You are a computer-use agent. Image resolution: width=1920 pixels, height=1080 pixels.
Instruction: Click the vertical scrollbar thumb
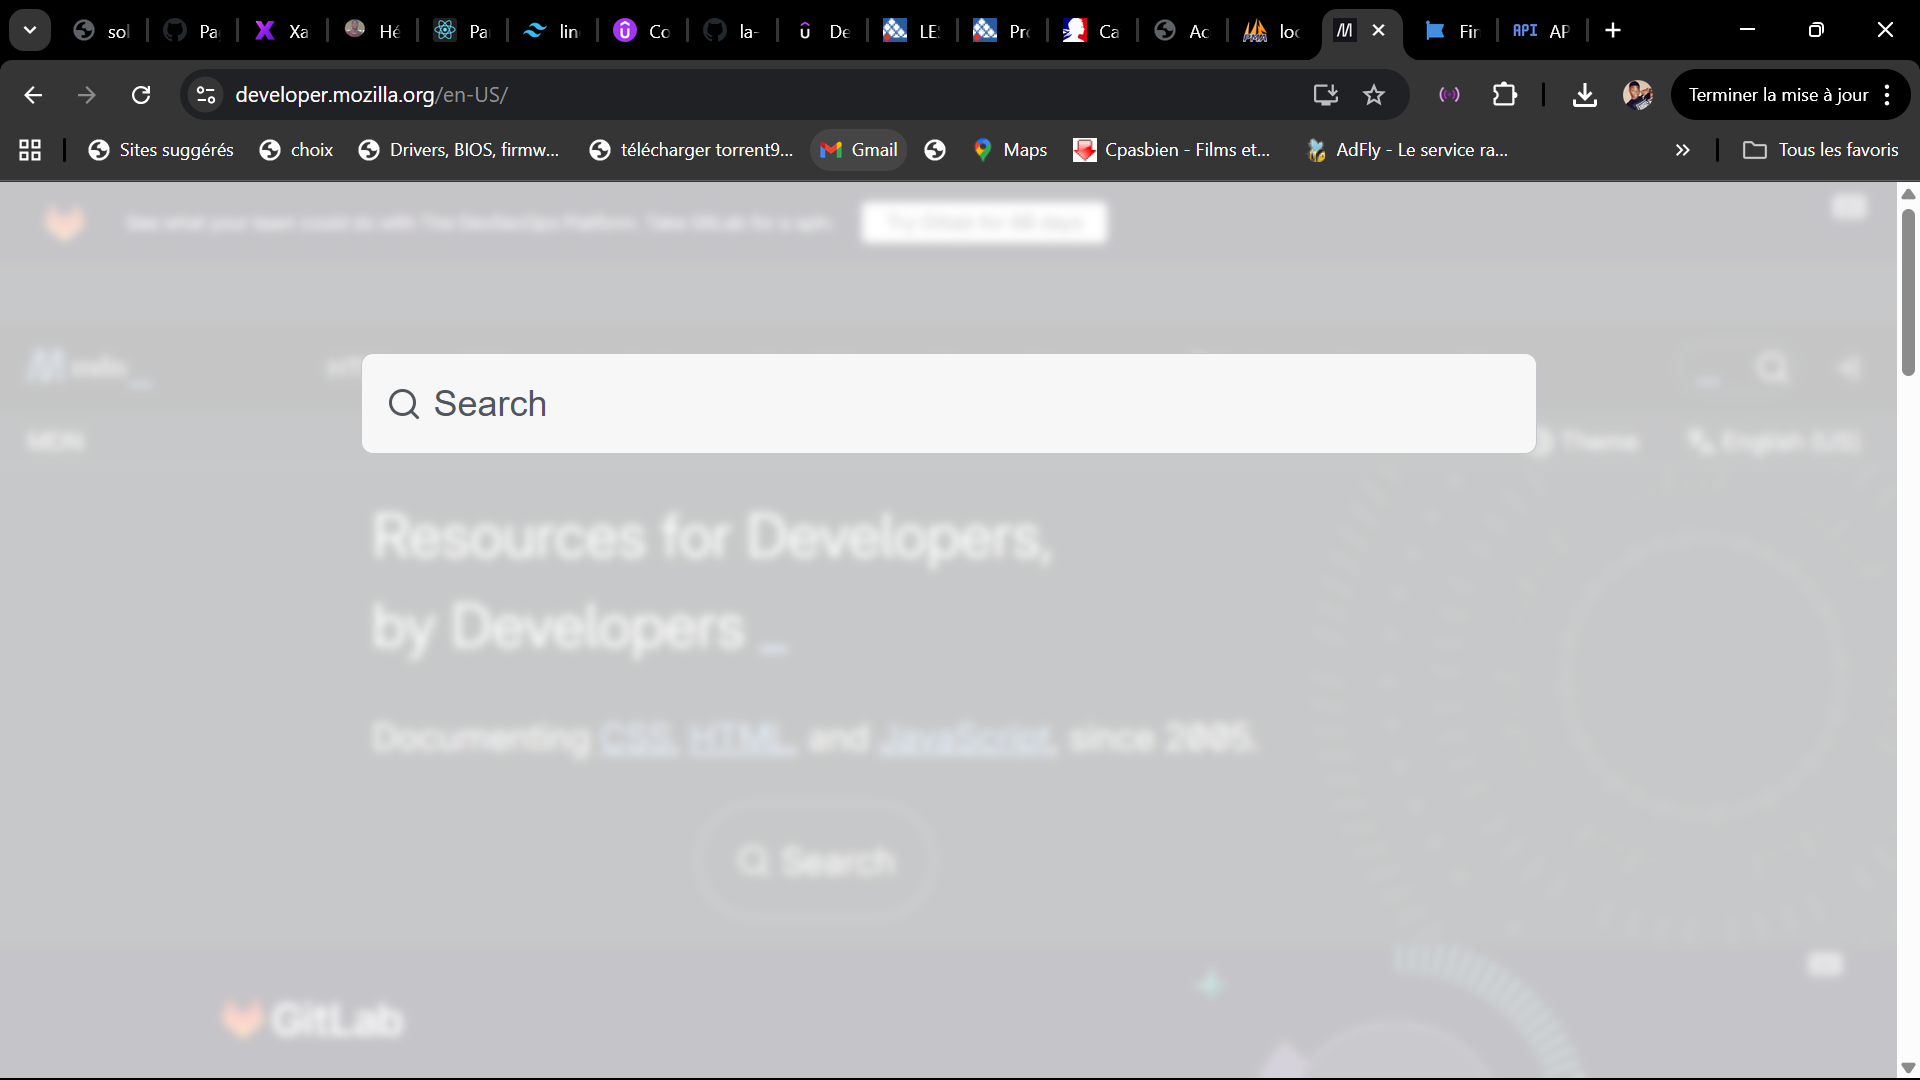[1908, 290]
